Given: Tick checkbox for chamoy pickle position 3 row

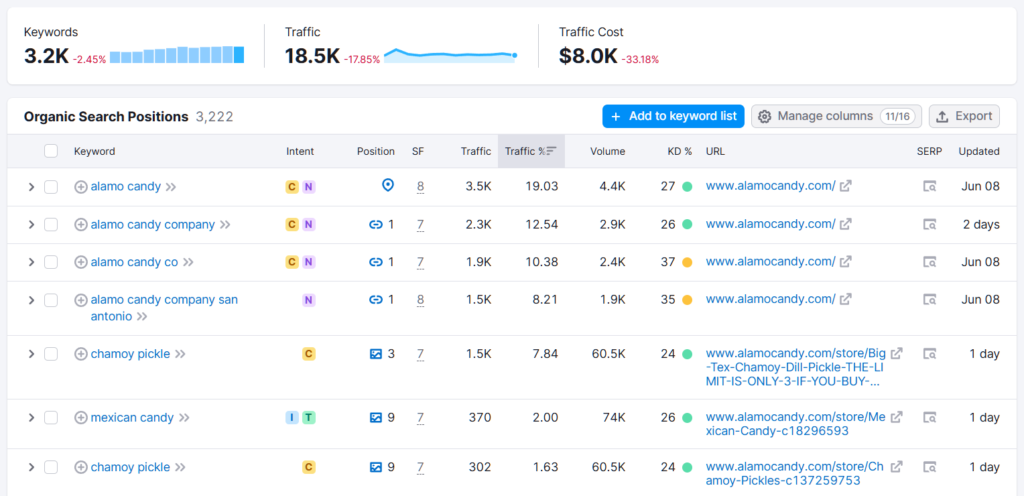Looking at the screenshot, I should click(x=51, y=354).
